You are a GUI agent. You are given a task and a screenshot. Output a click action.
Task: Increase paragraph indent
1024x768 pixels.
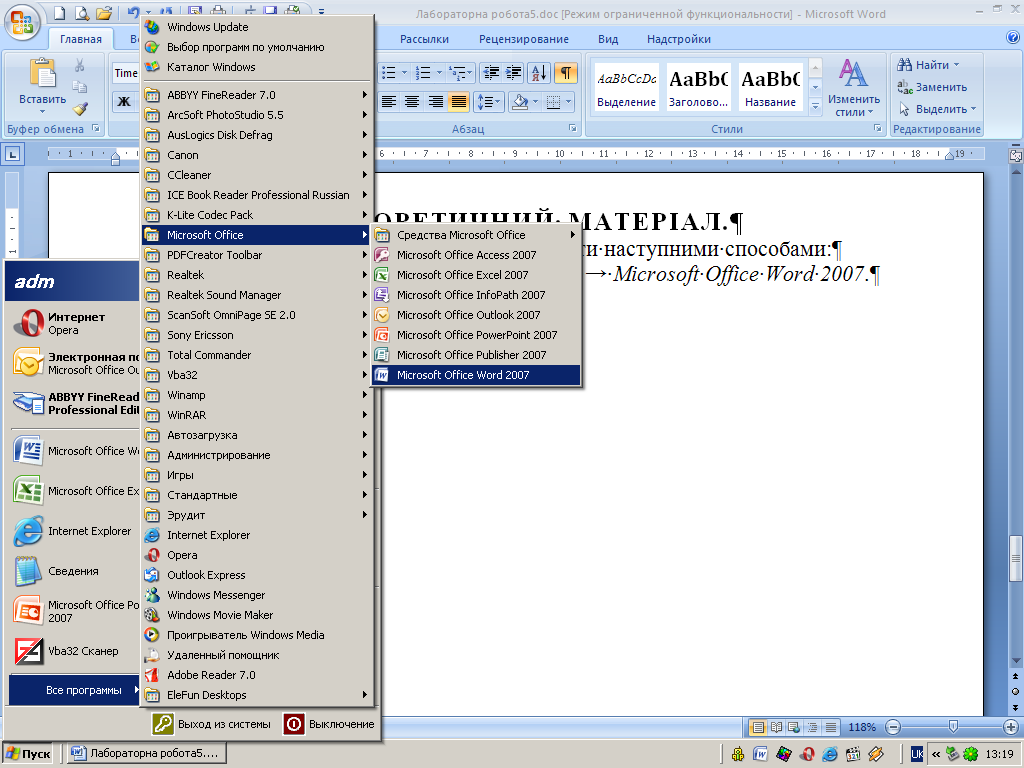tap(515, 73)
